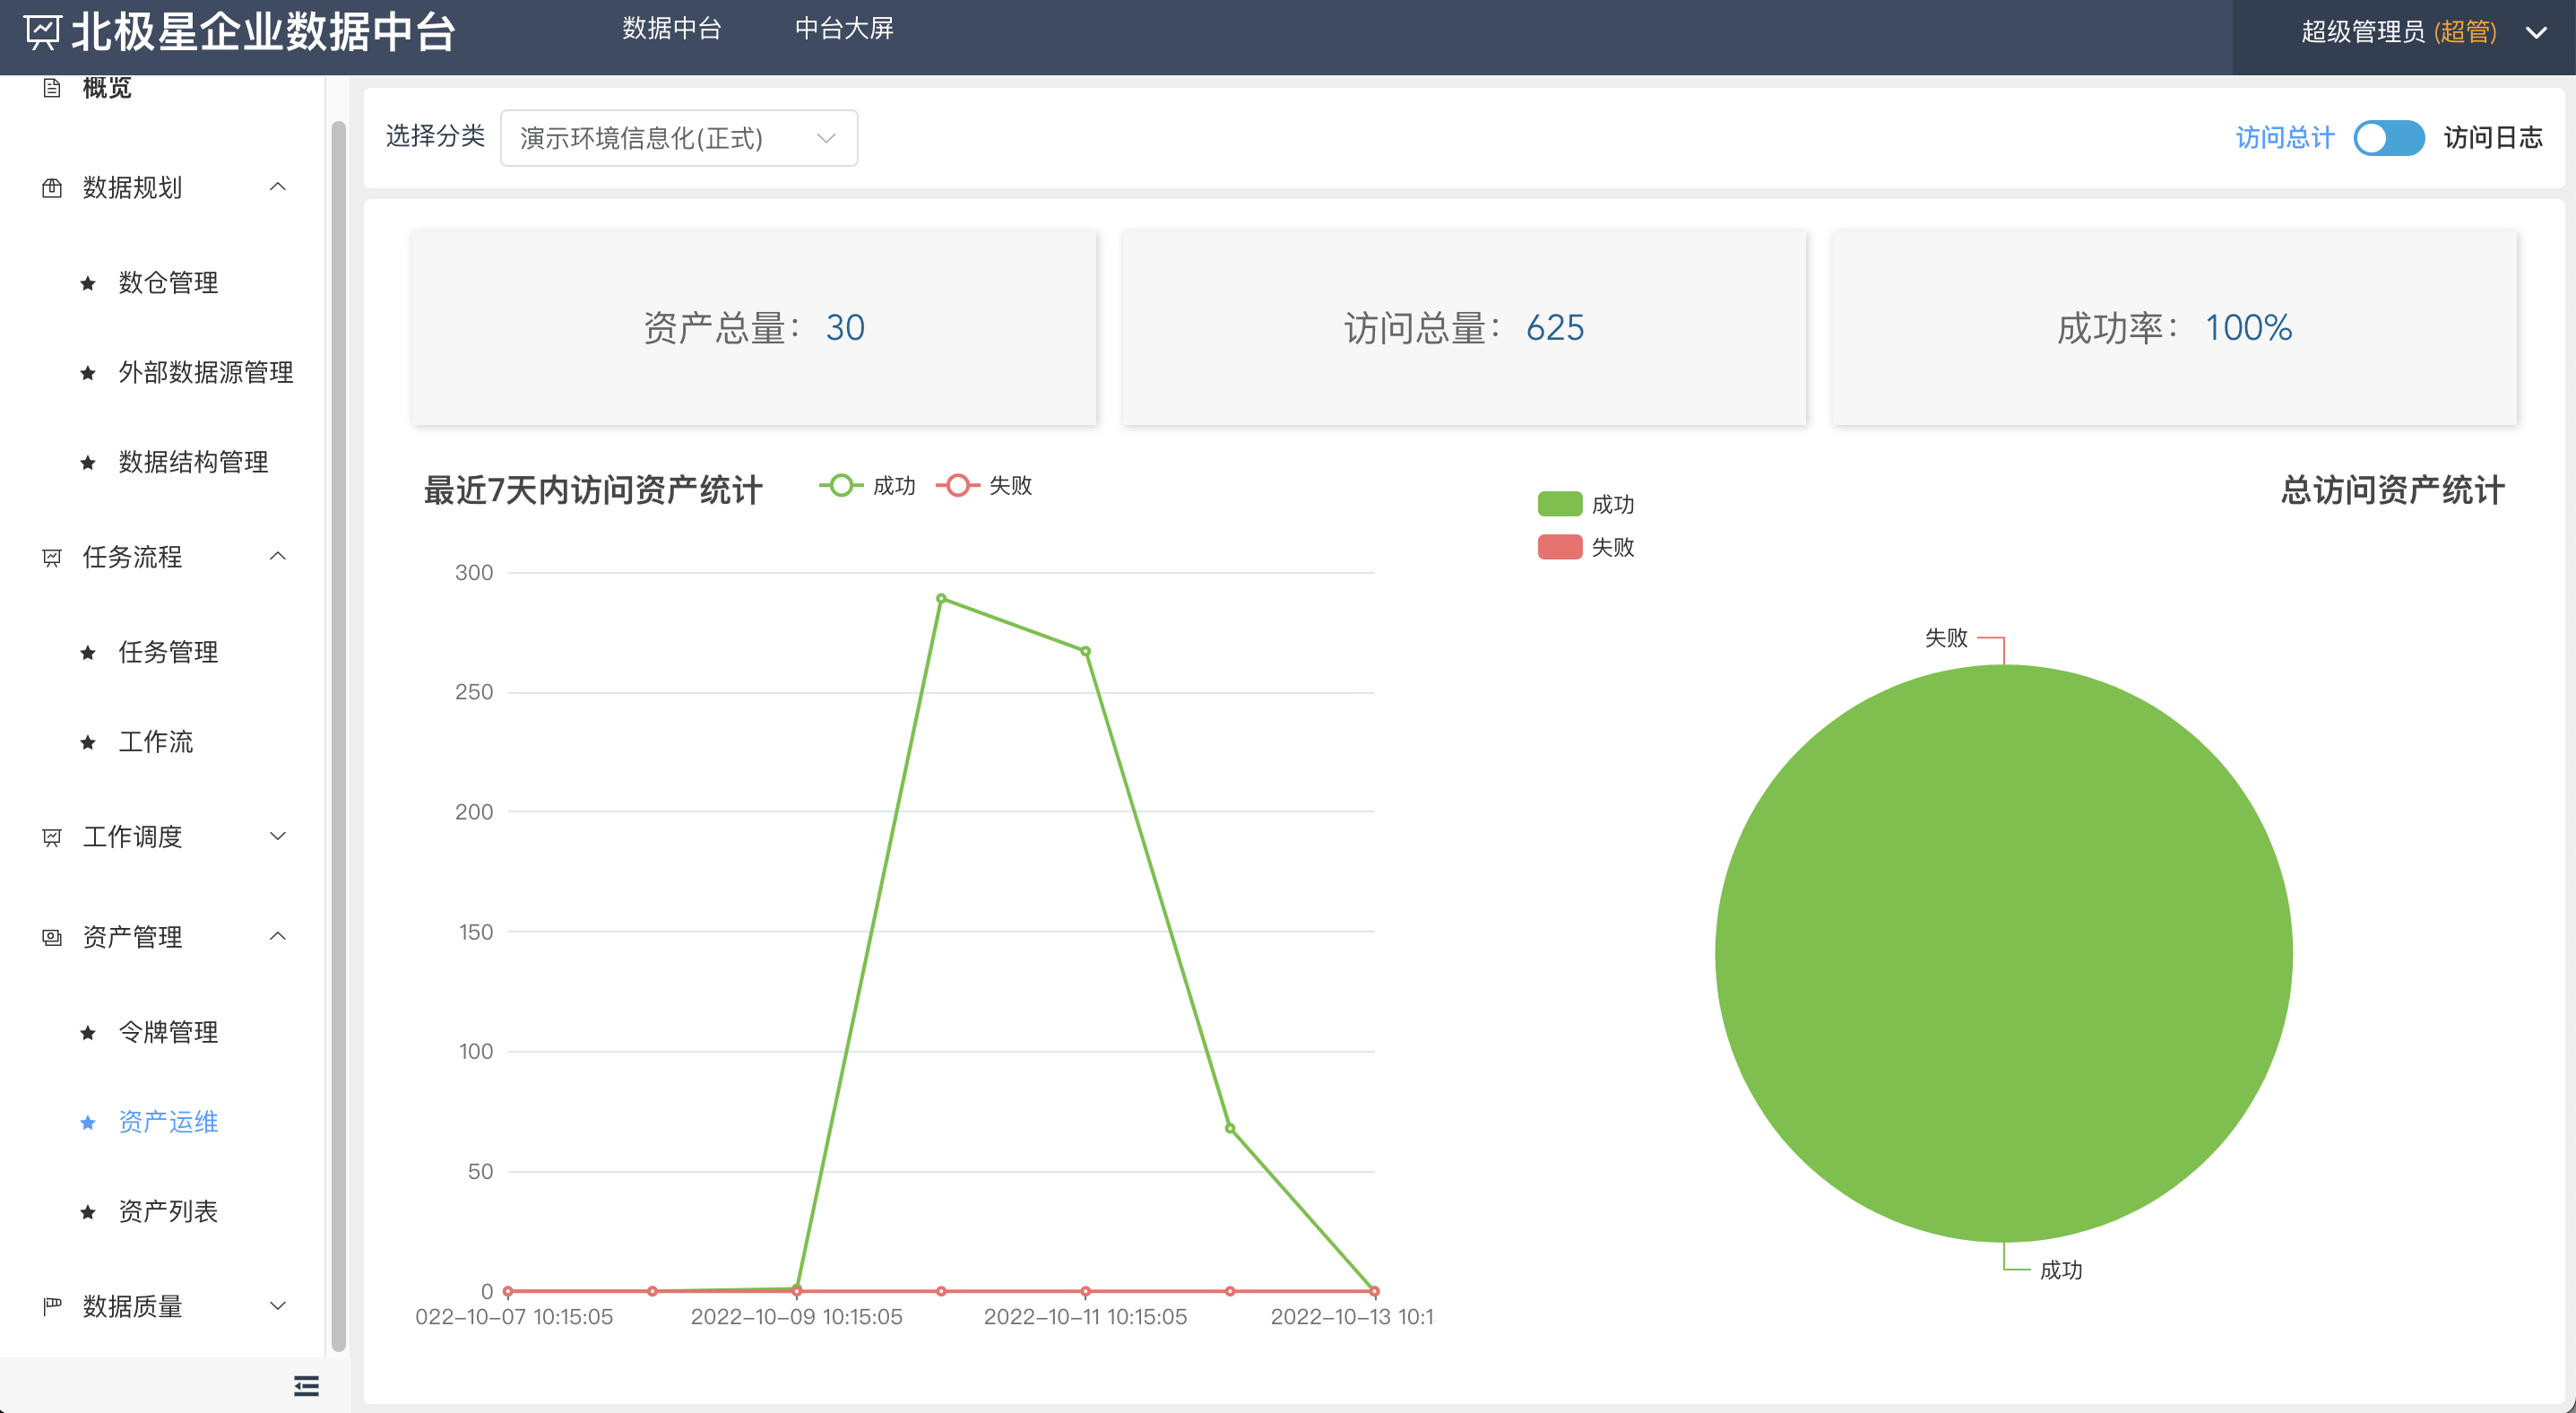This screenshot has width=2576, height=1413.
Task: Click the 超级管理员 (超管) user name
Action: tap(2399, 32)
